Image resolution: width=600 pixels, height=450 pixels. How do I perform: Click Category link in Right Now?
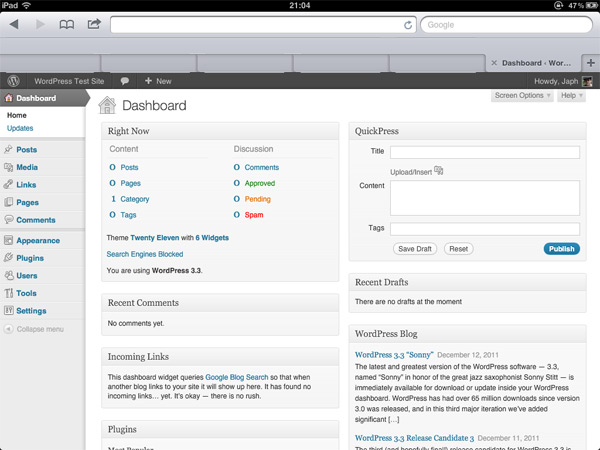(135, 199)
